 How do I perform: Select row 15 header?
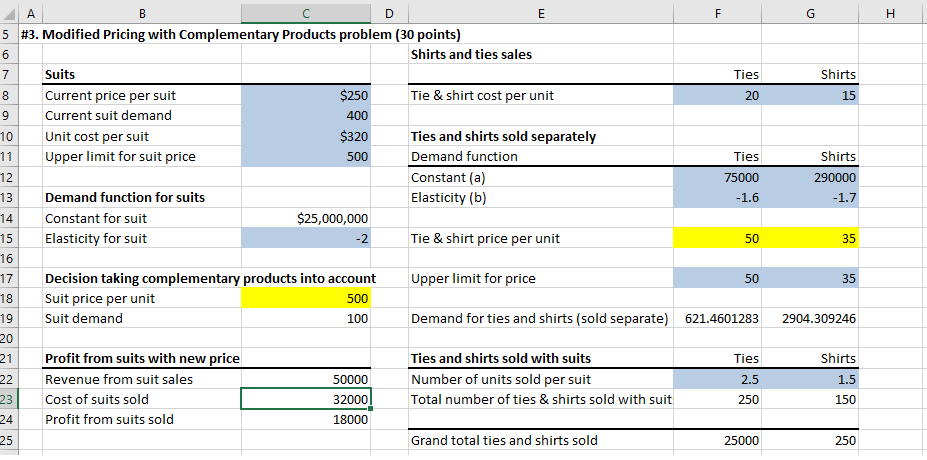[9, 239]
